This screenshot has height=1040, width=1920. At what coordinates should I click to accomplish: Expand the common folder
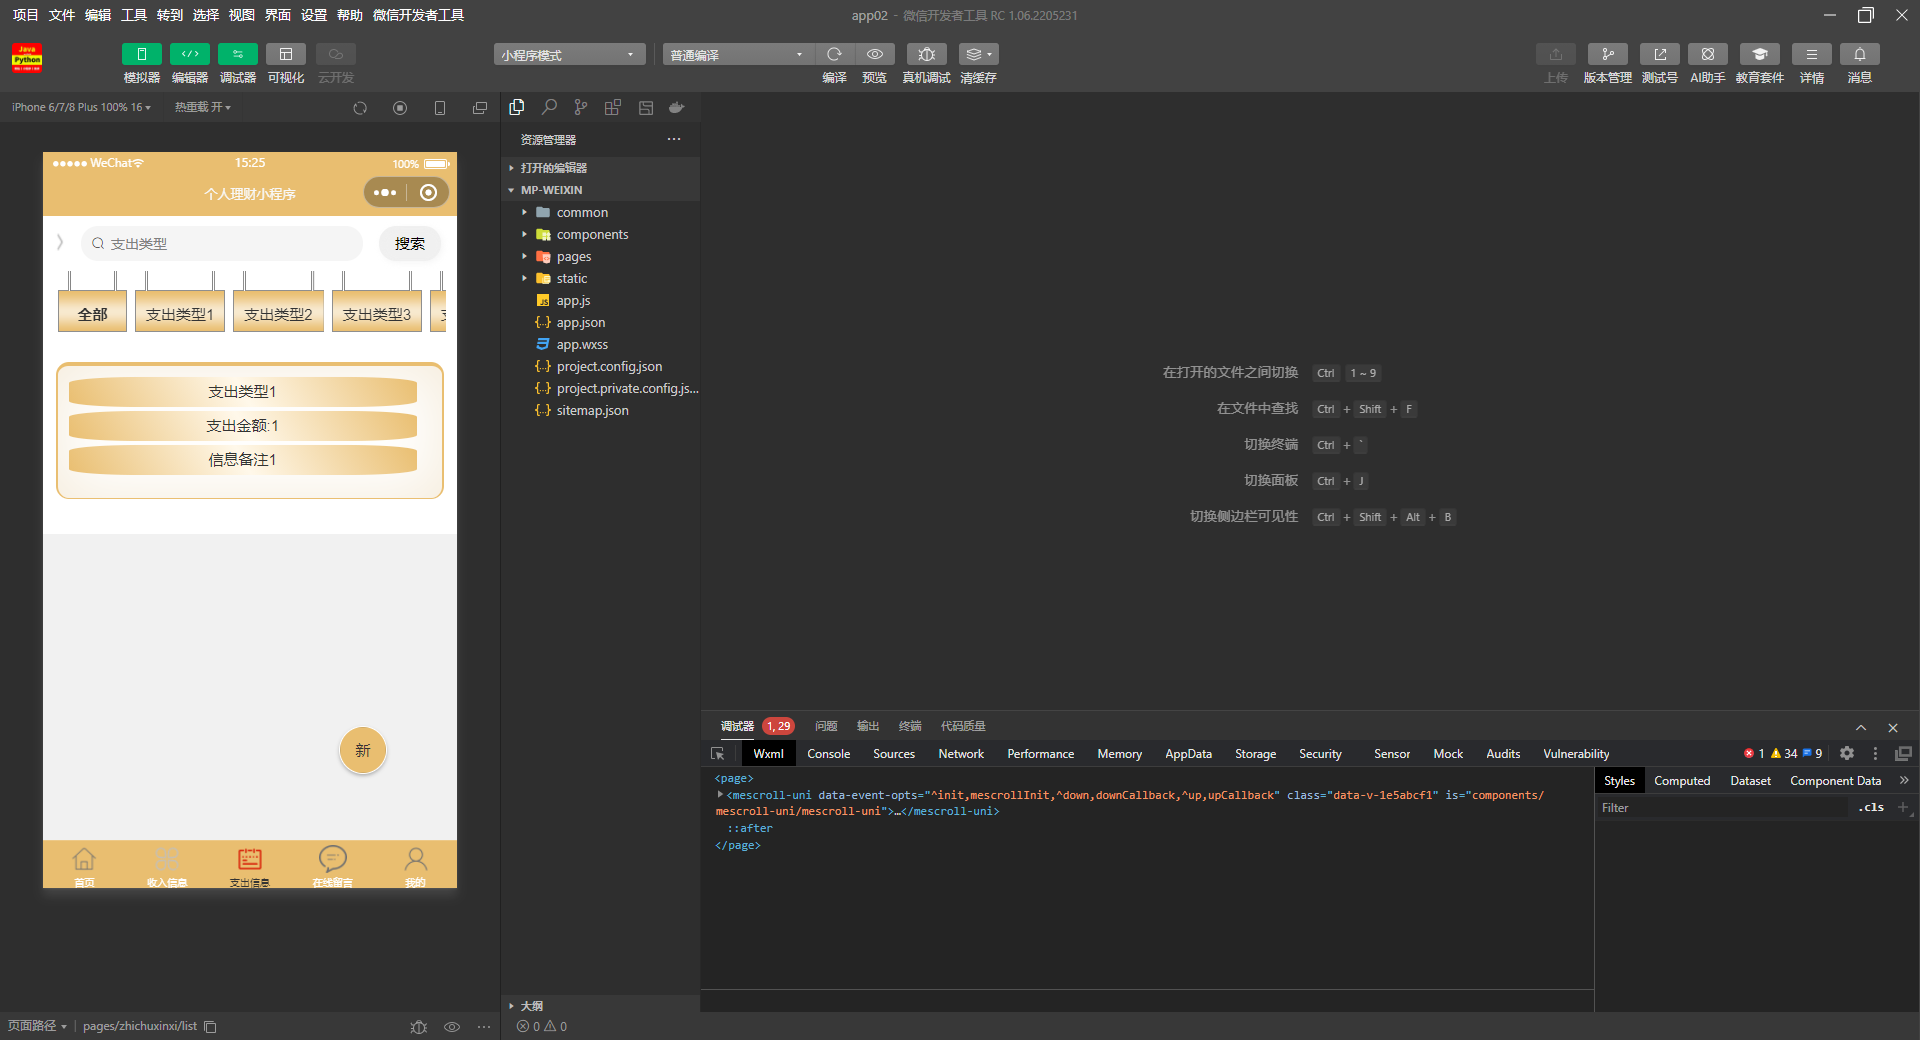coord(600,212)
